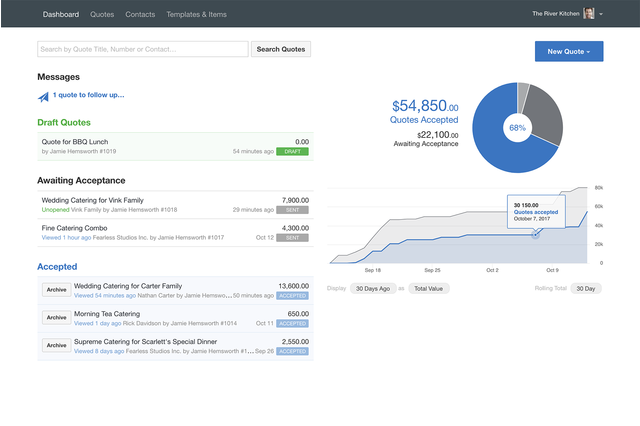Change the 30 Days Ago display range
Image resolution: width=640 pixels, height=426 pixels.
[x=372, y=288]
